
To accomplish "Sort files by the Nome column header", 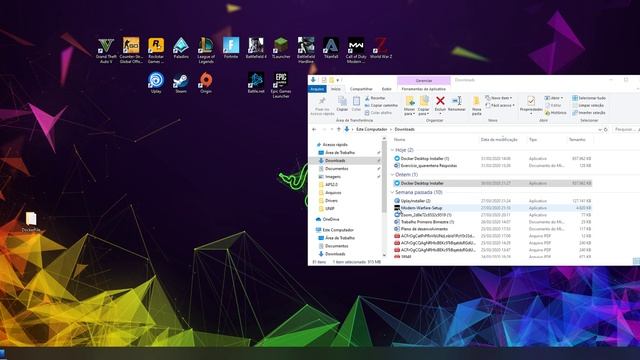I will [400, 140].
